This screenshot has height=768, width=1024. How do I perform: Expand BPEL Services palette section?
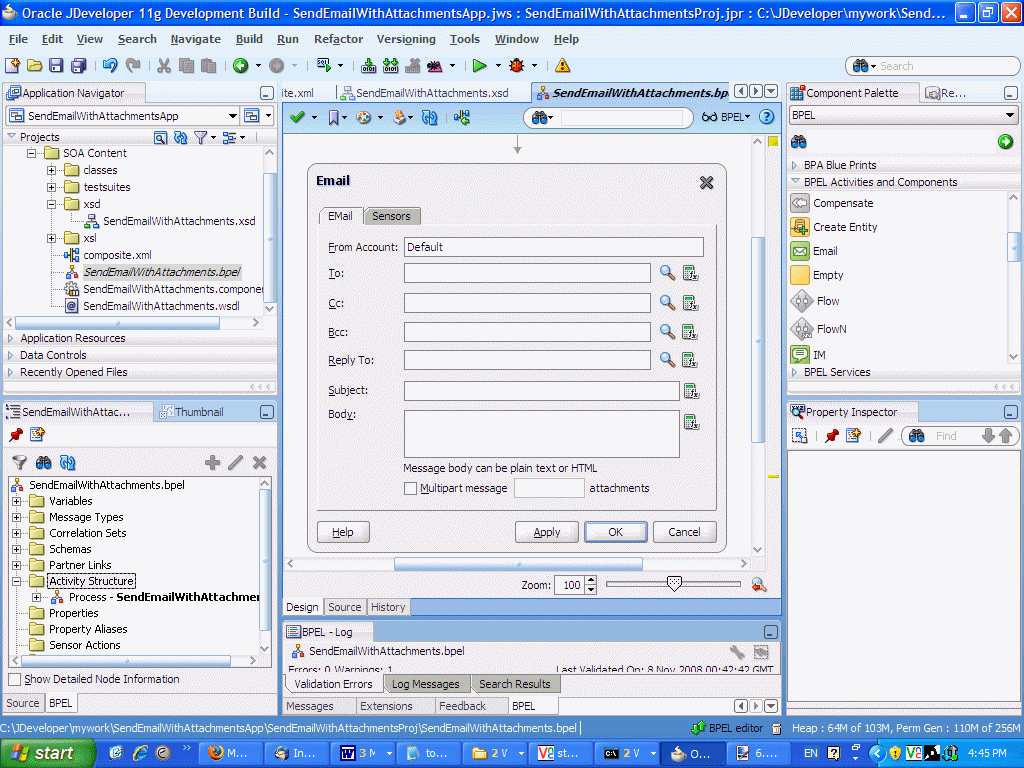click(x=794, y=372)
